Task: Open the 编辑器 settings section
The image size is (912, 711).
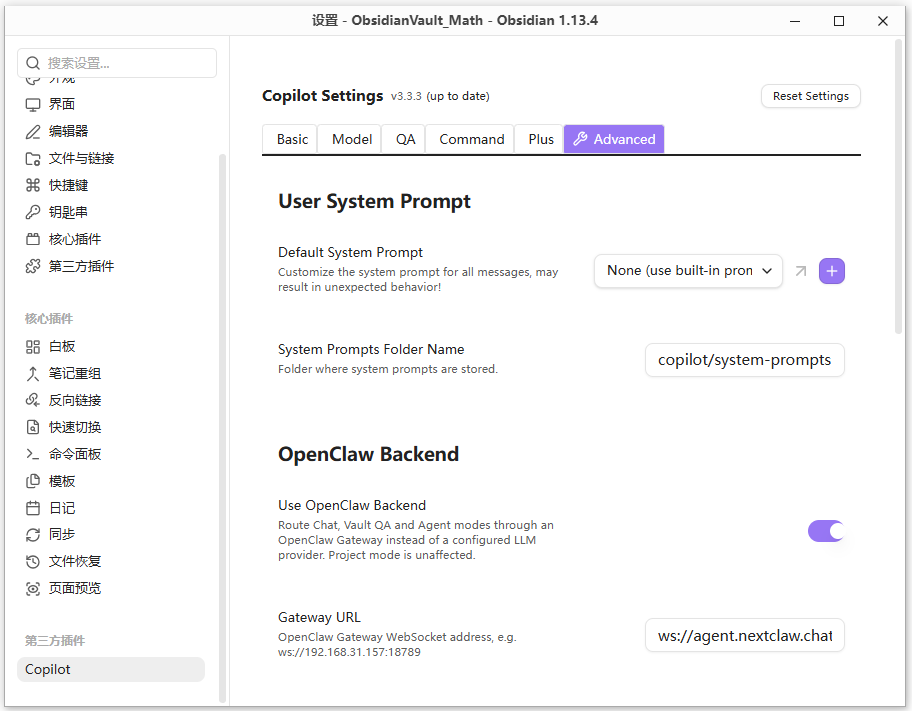Action: pos(111,131)
